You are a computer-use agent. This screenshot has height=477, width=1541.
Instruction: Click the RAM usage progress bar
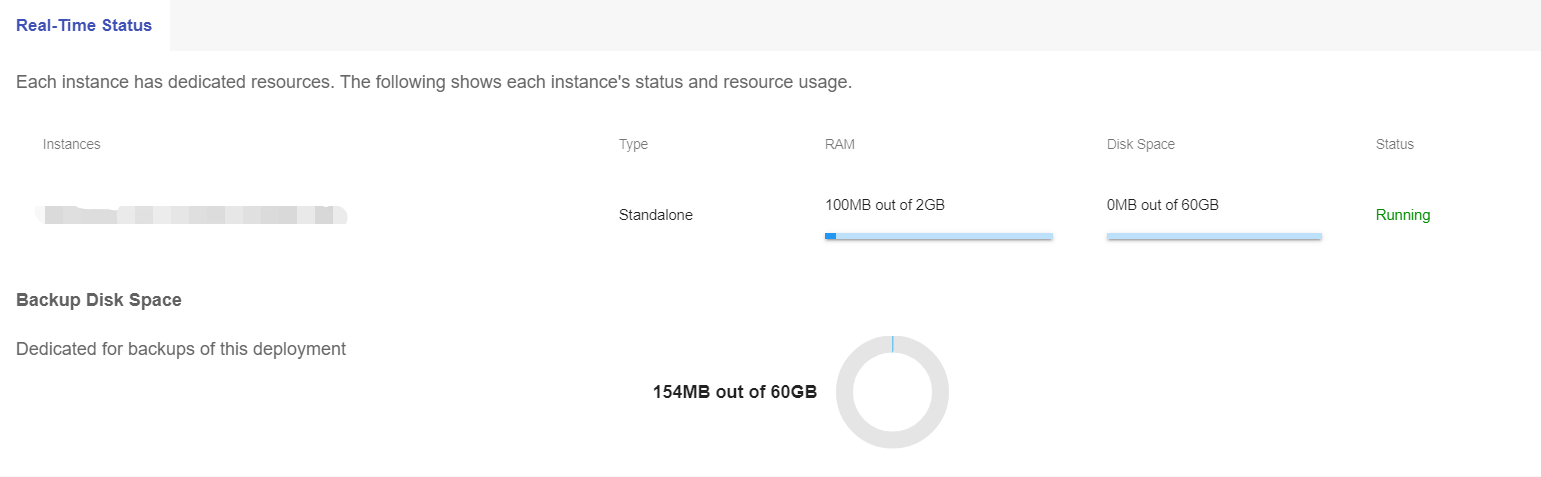tap(940, 236)
